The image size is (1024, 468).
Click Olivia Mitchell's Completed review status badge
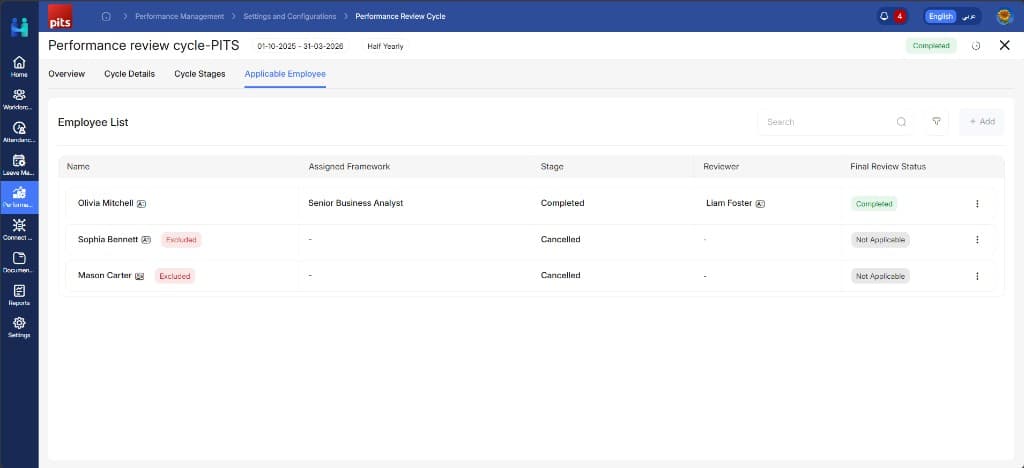coord(874,204)
